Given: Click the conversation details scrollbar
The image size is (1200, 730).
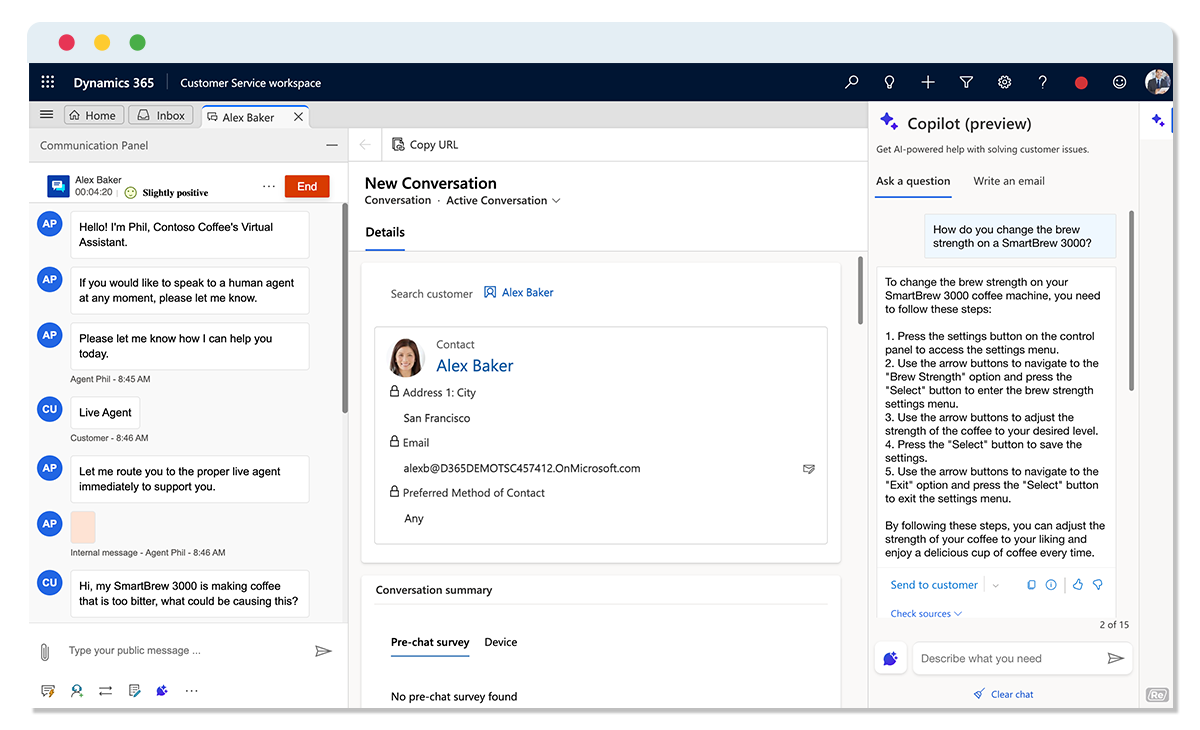Looking at the screenshot, I should click(860, 290).
